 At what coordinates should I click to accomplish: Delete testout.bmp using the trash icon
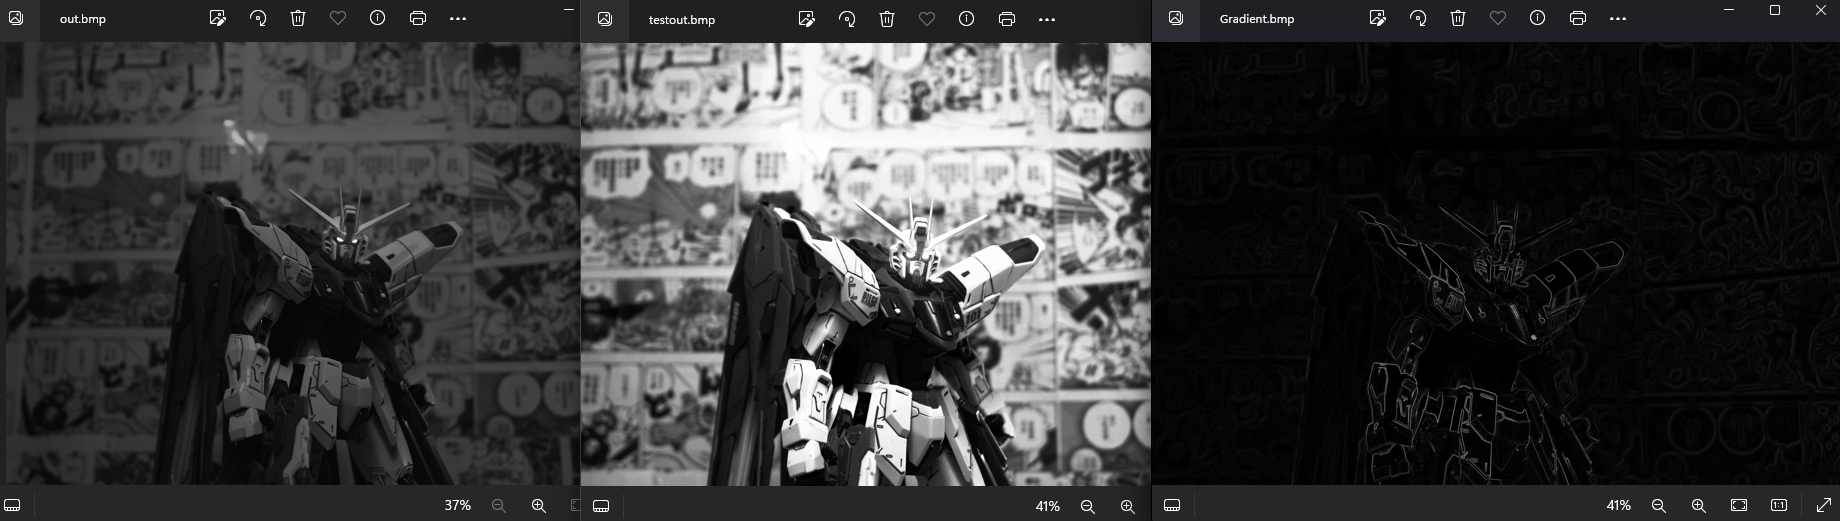pos(887,19)
